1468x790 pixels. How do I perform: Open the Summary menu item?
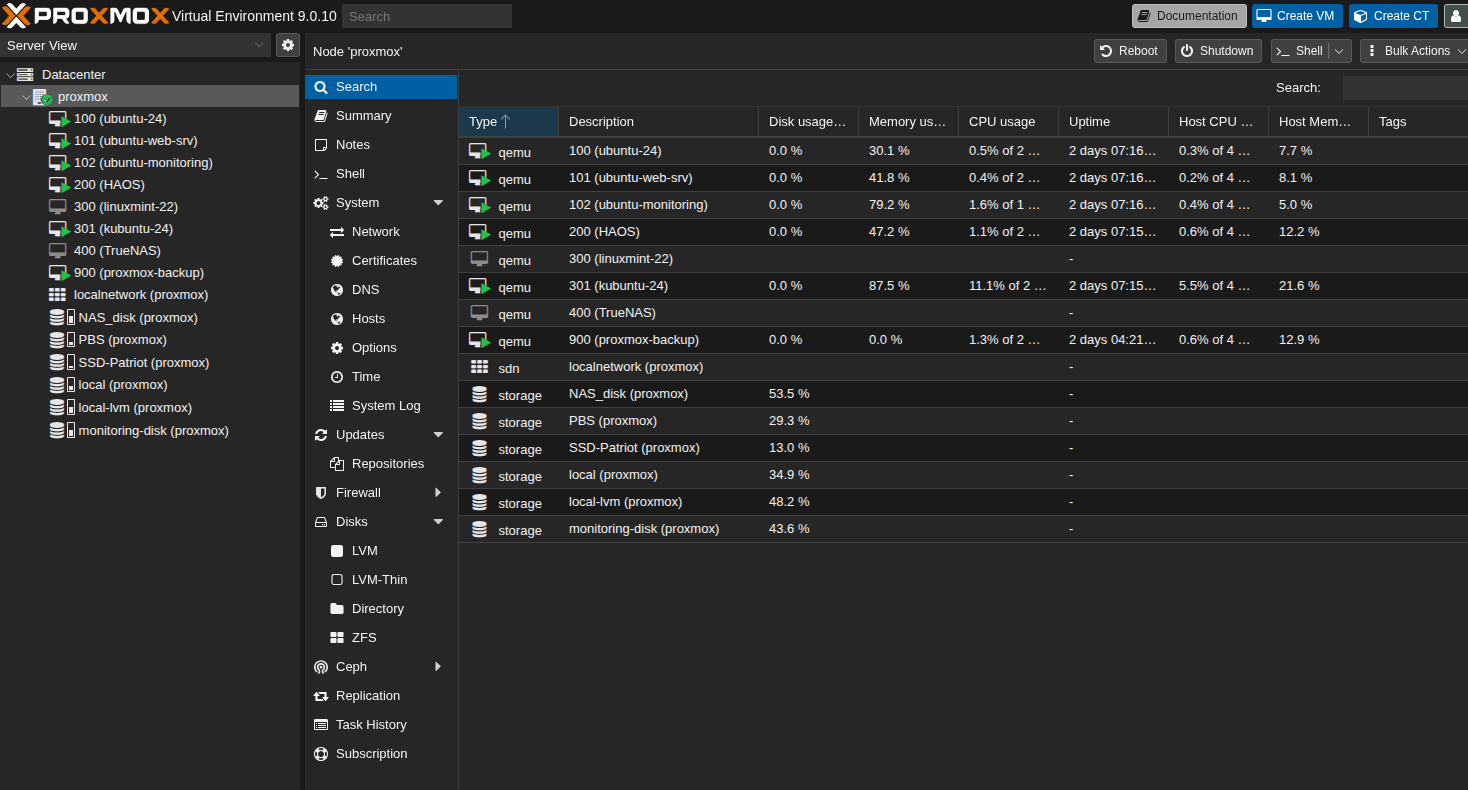[x=363, y=116]
